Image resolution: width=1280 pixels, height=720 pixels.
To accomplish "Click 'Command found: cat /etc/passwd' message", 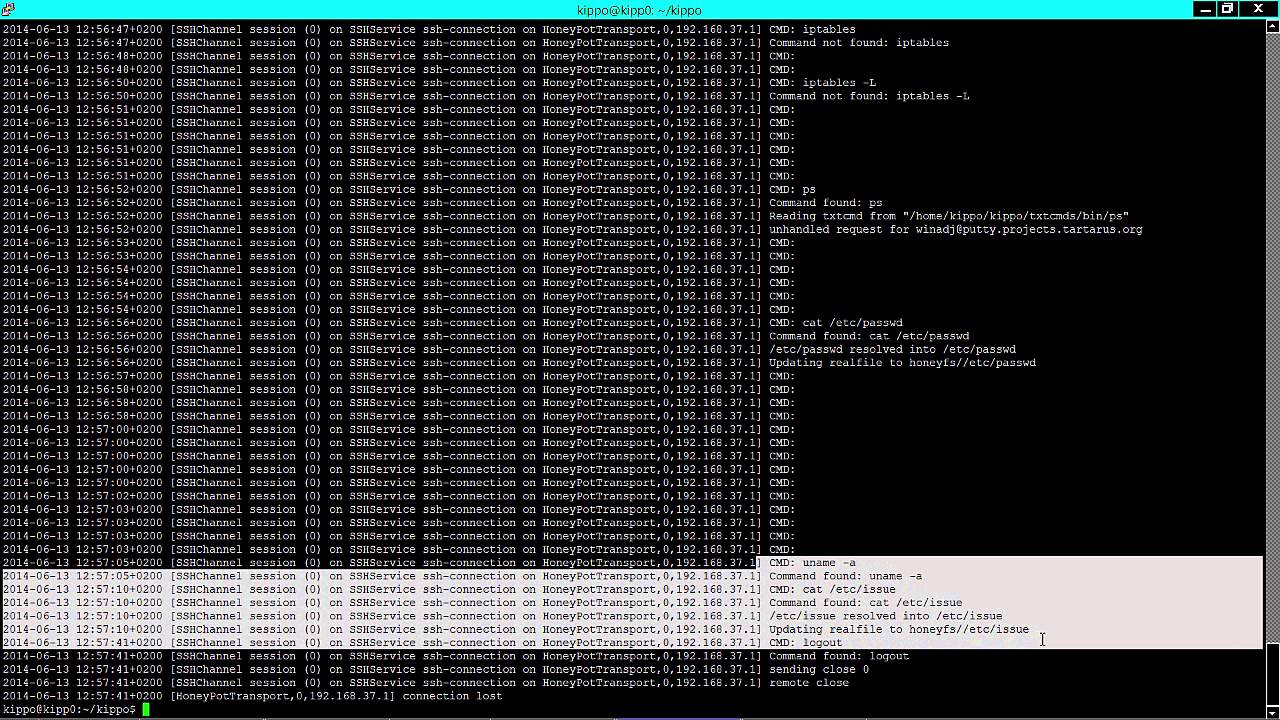I will pos(869,336).
